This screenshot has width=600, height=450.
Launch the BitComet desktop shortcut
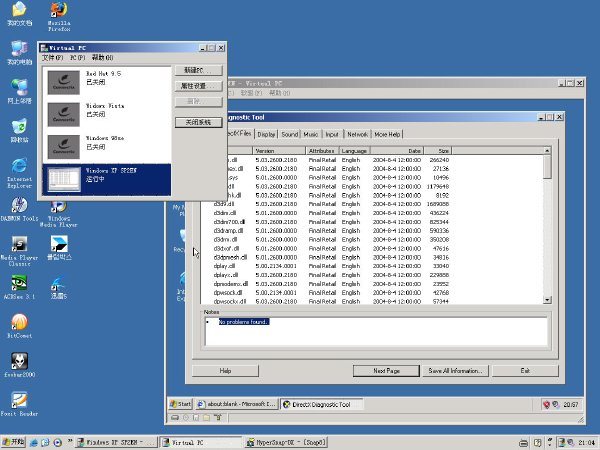(20, 326)
